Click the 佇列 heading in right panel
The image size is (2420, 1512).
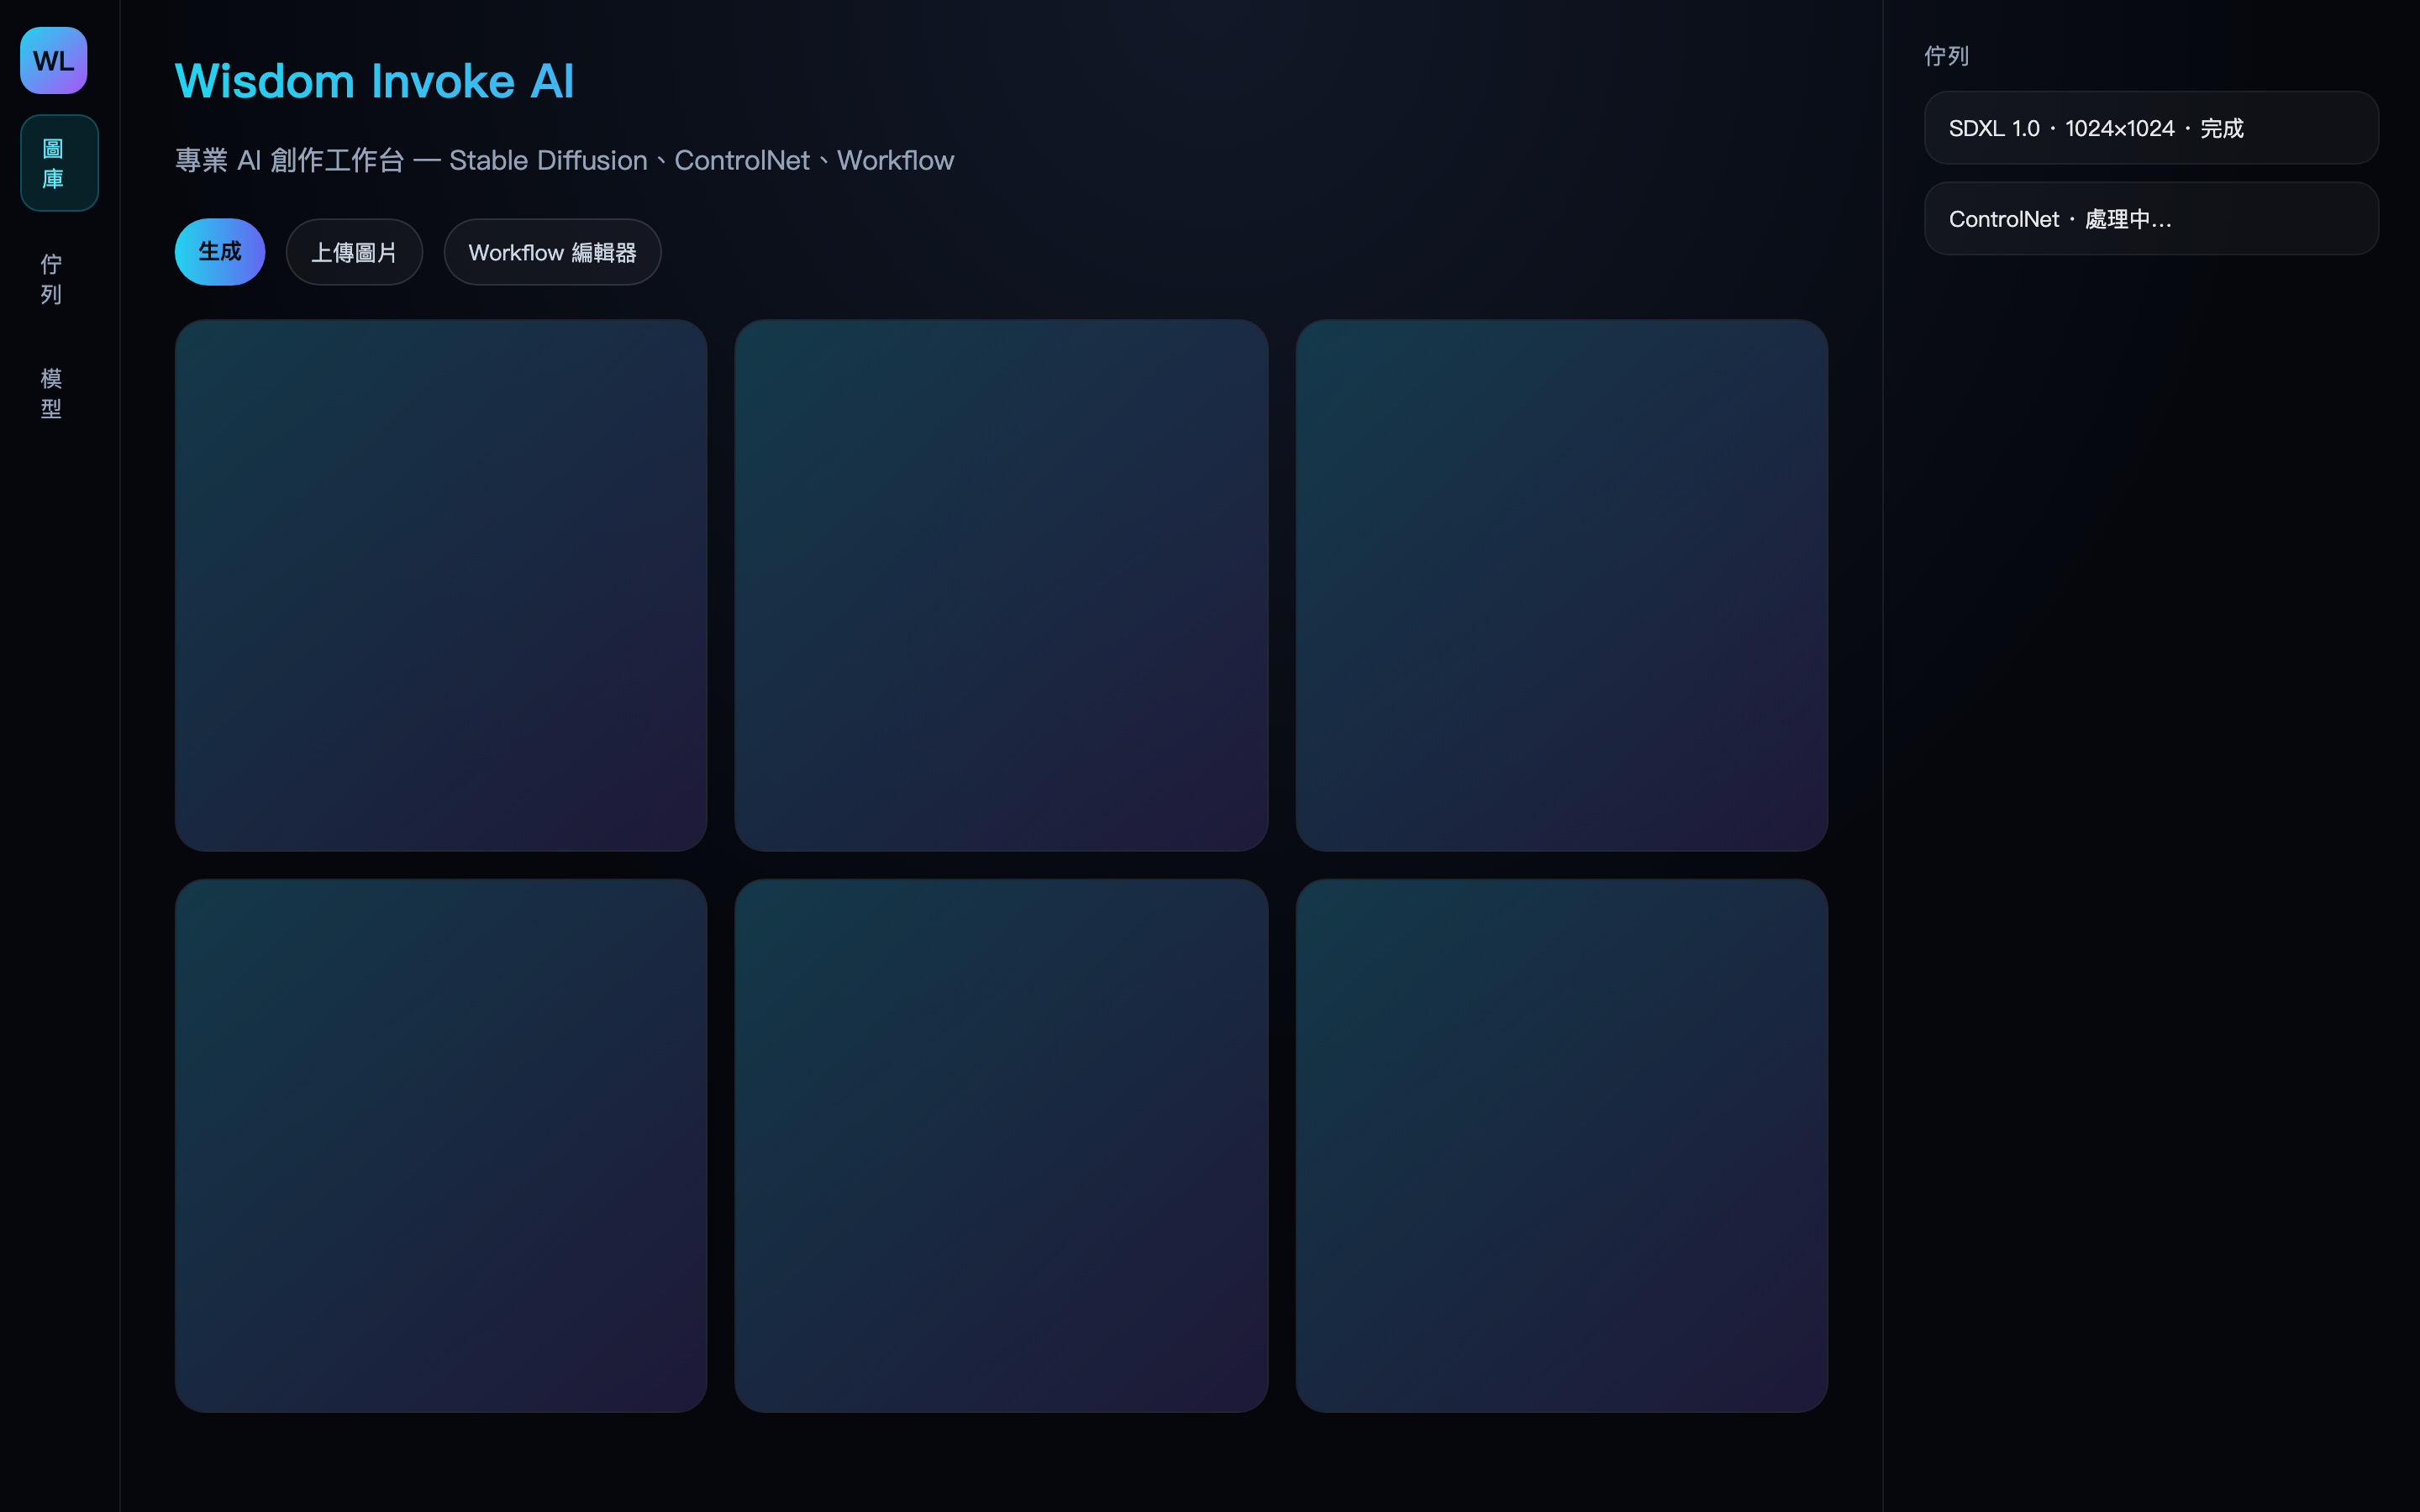pos(1946,56)
